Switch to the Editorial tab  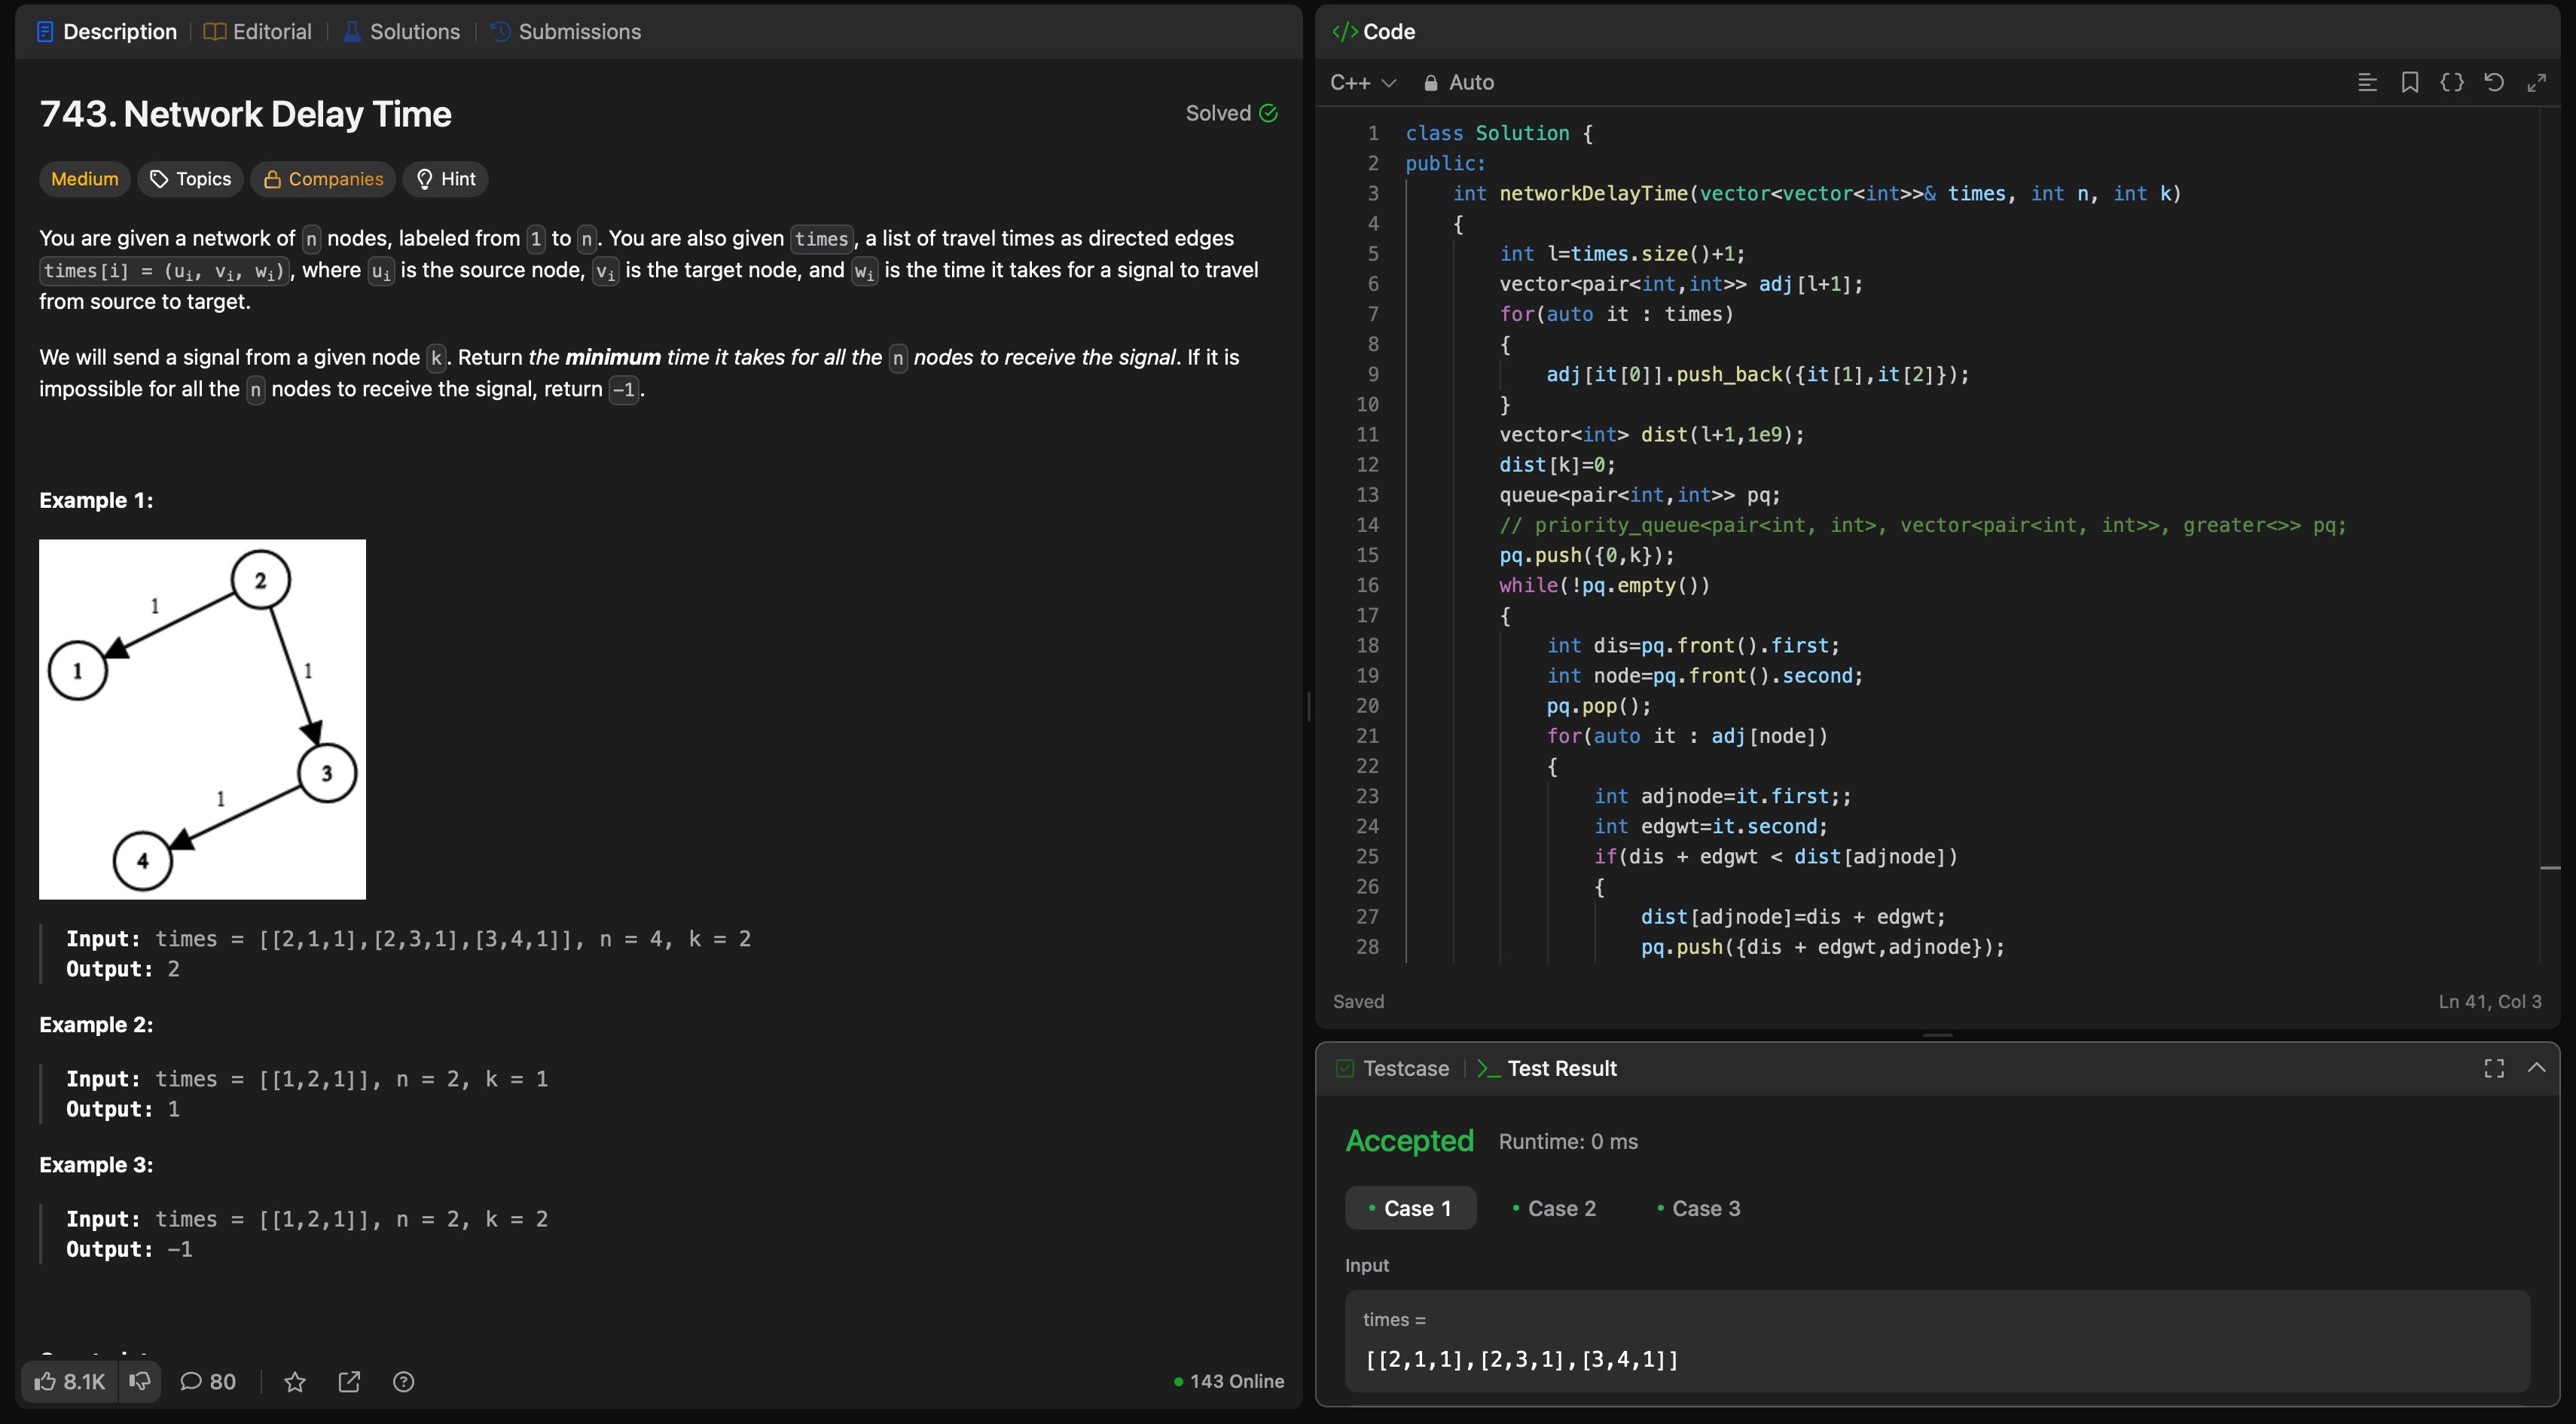[x=258, y=32]
